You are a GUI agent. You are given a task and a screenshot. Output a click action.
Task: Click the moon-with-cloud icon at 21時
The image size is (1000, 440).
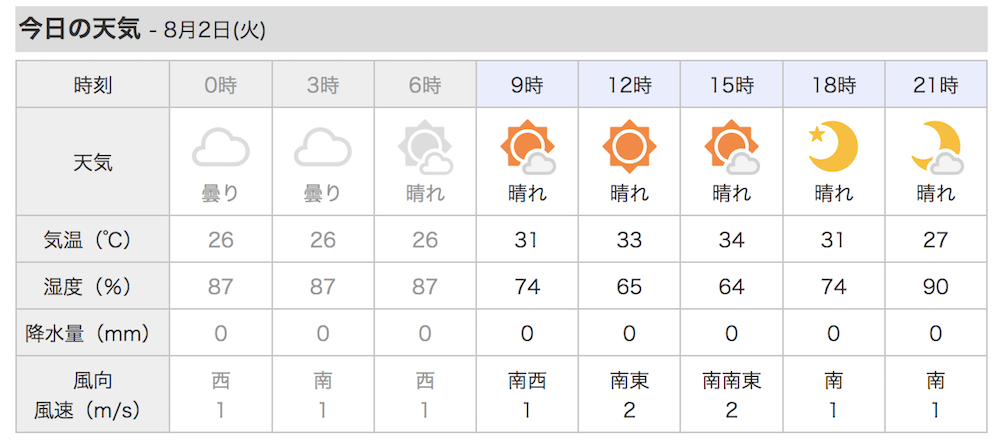coord(936,147)
